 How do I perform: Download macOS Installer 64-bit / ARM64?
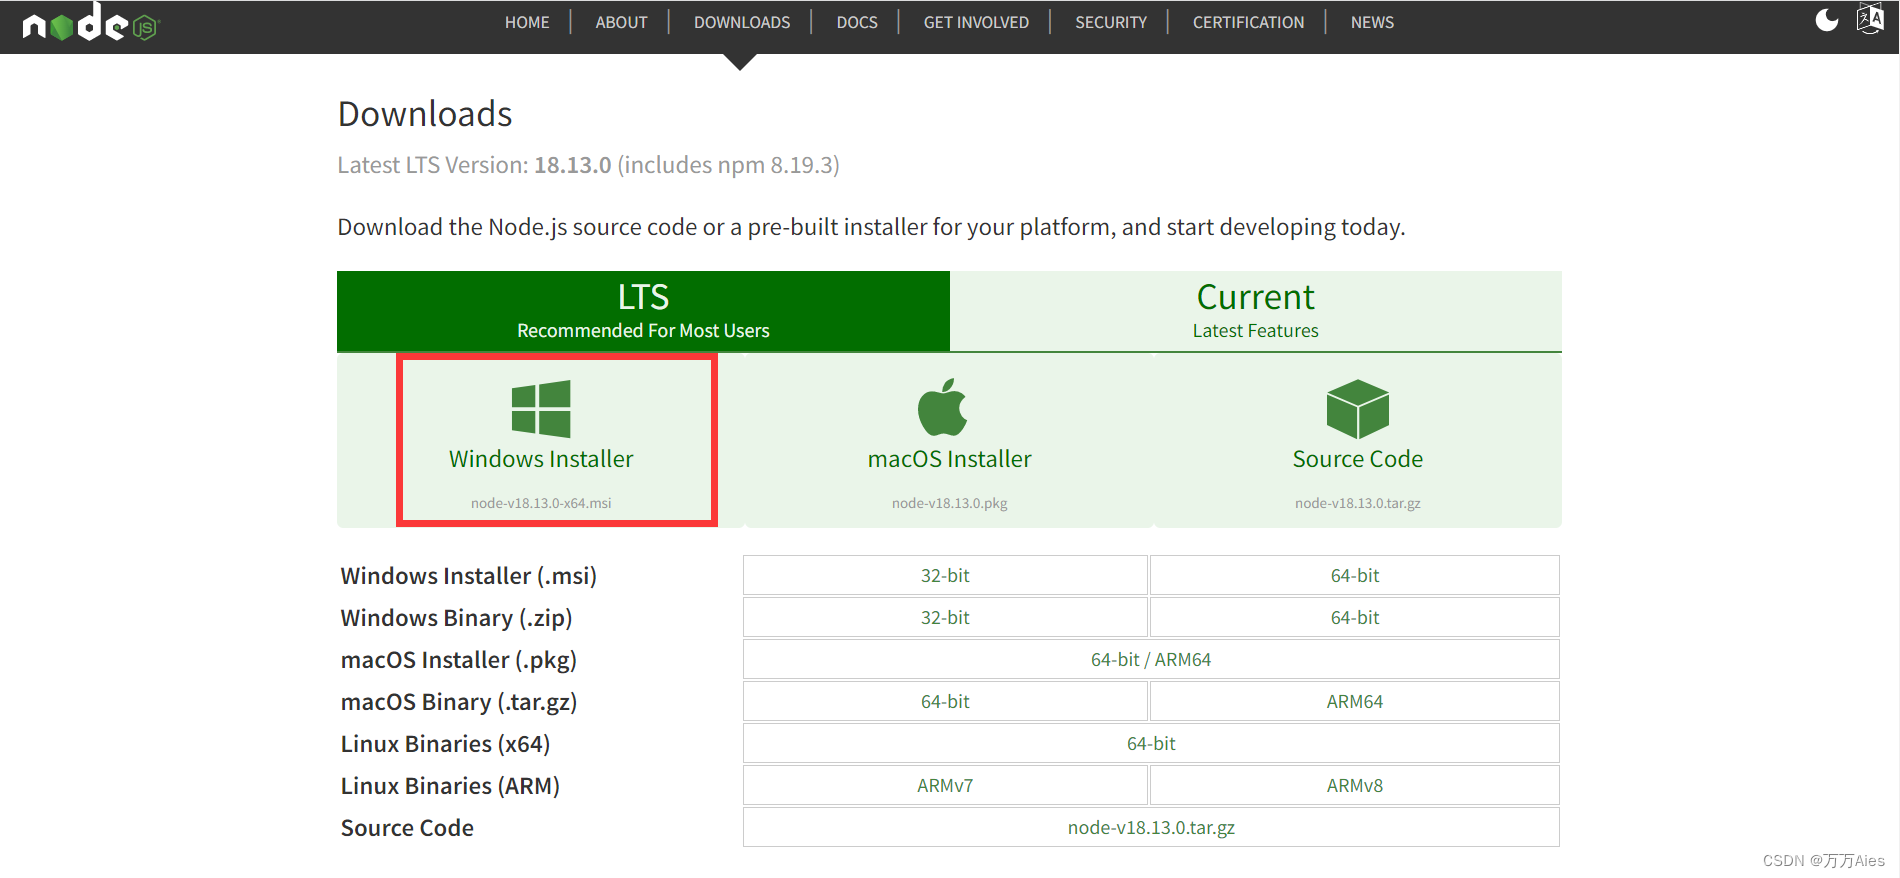point(1151,659)
